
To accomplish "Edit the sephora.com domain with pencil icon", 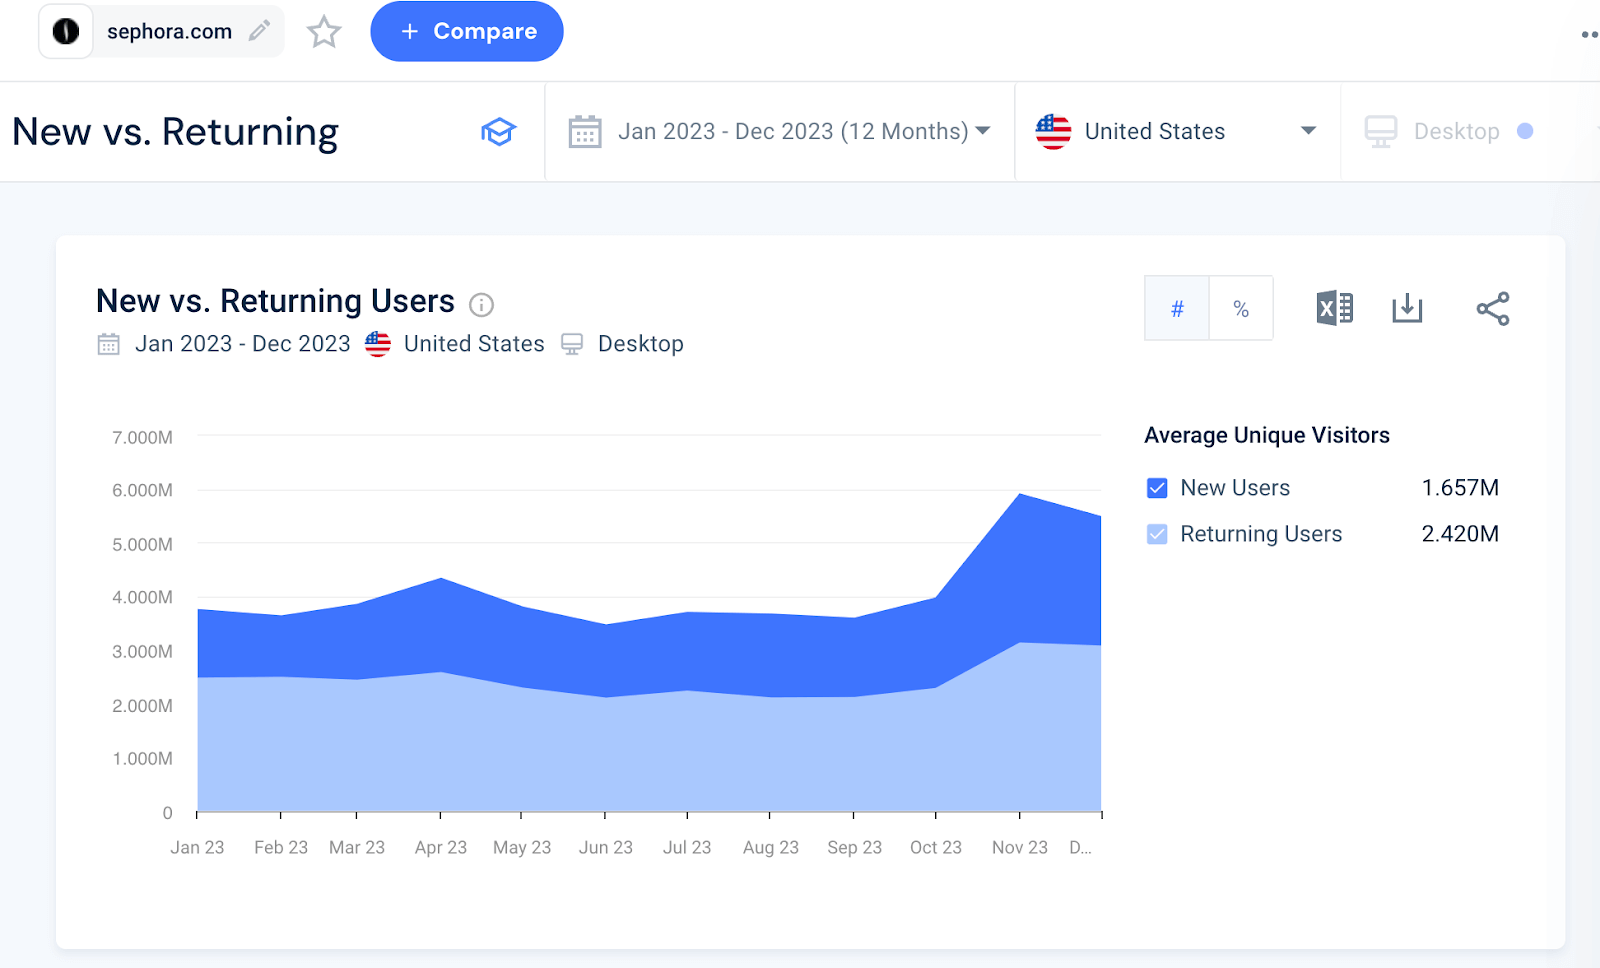I will [259, 31].
